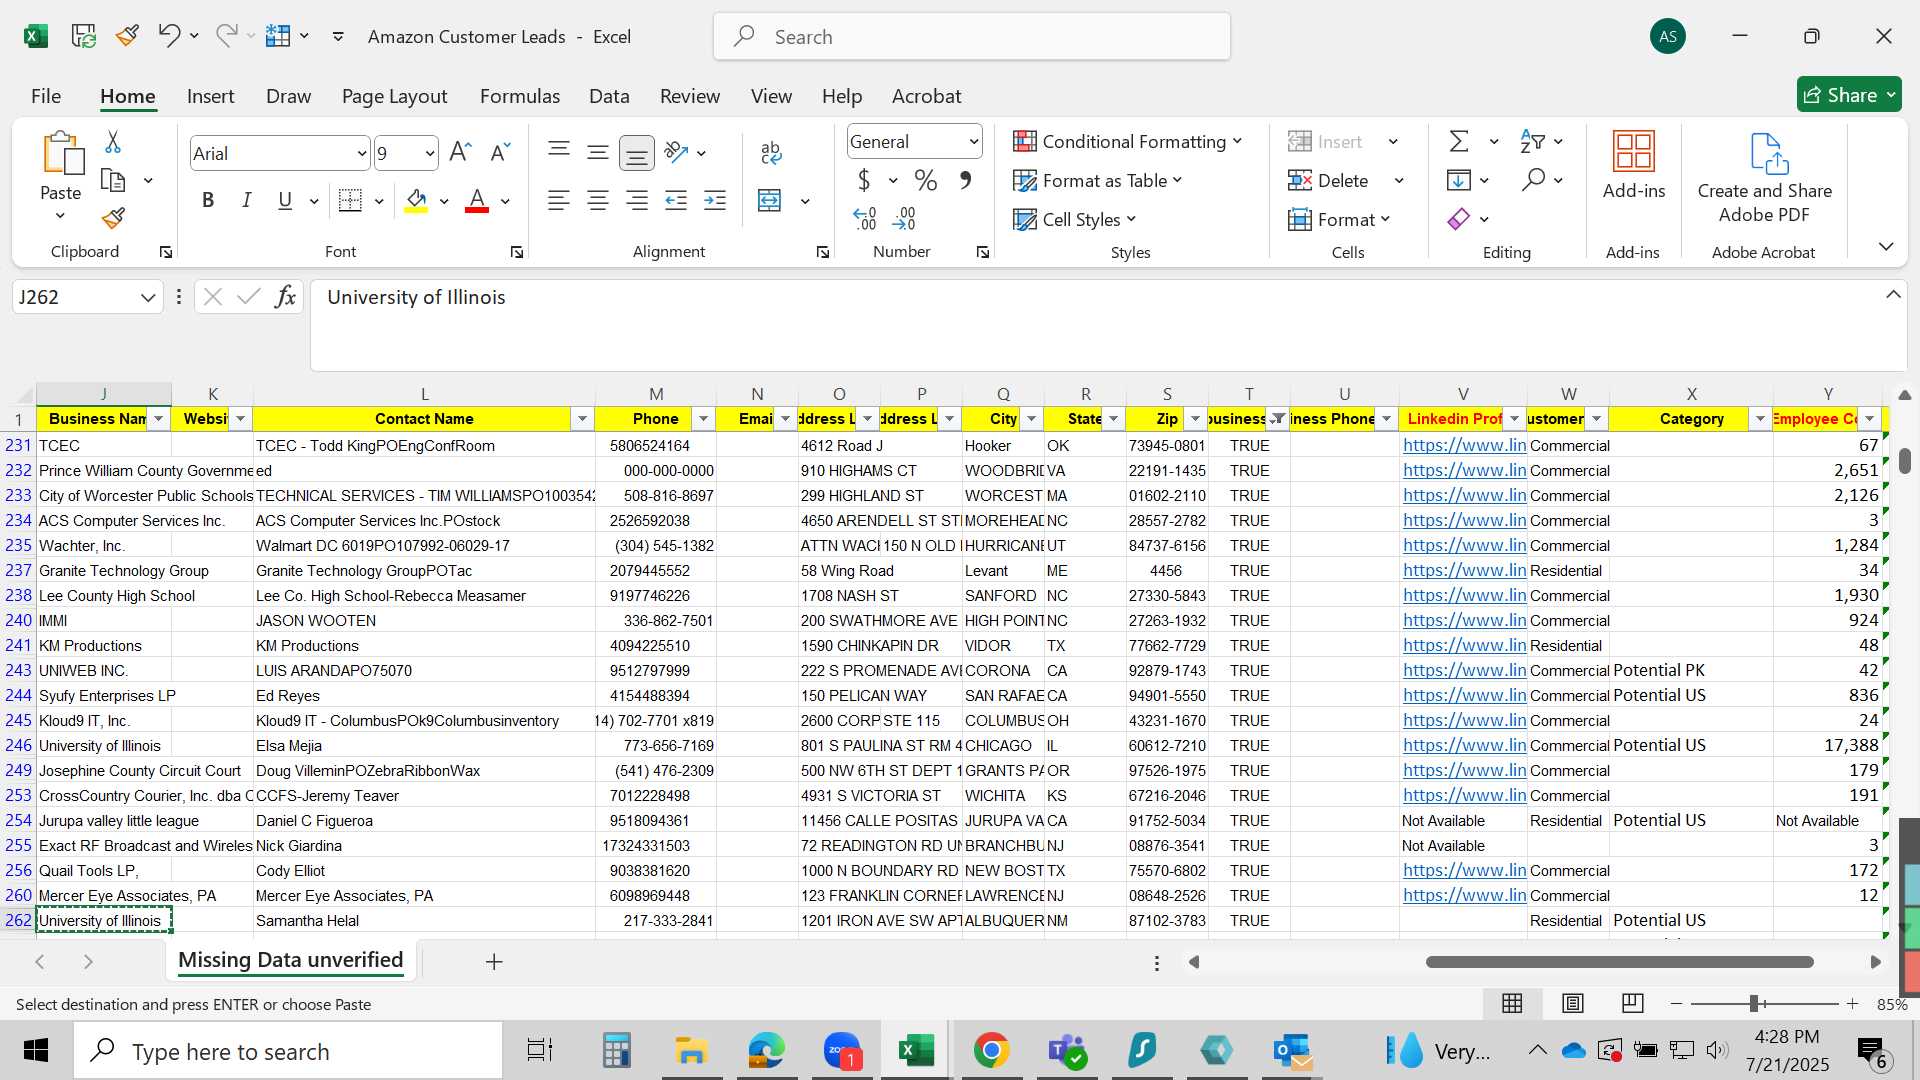Toggle Align Right for cell text
The image size is (1920, 1080).
[637, 200]
